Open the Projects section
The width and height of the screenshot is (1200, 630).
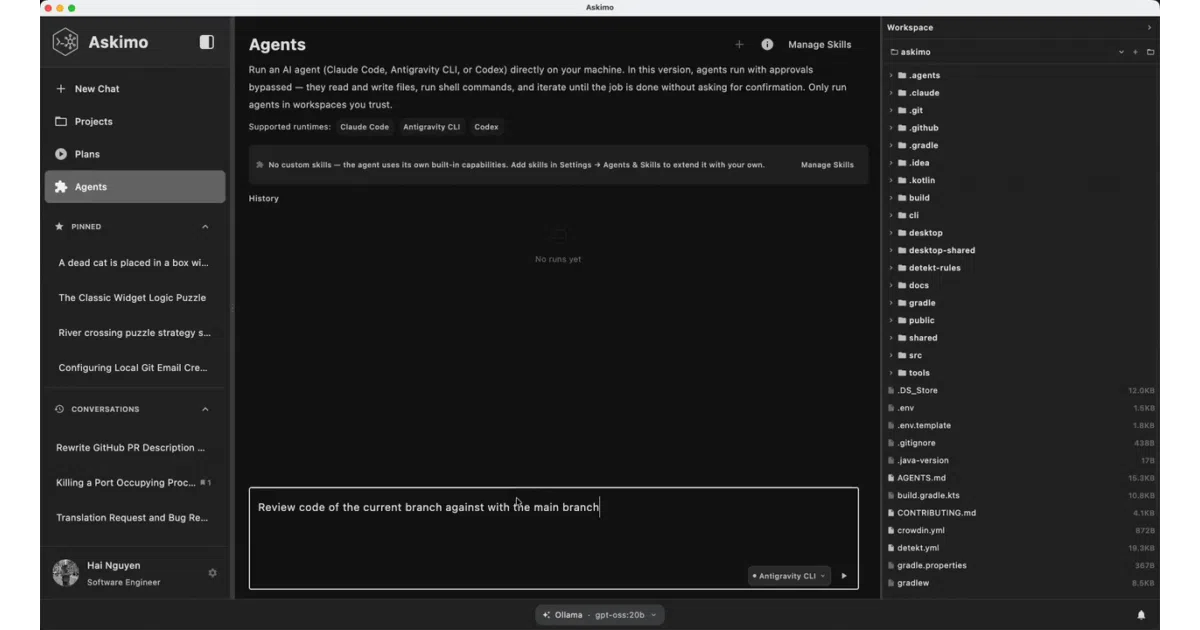pos(135,122)
